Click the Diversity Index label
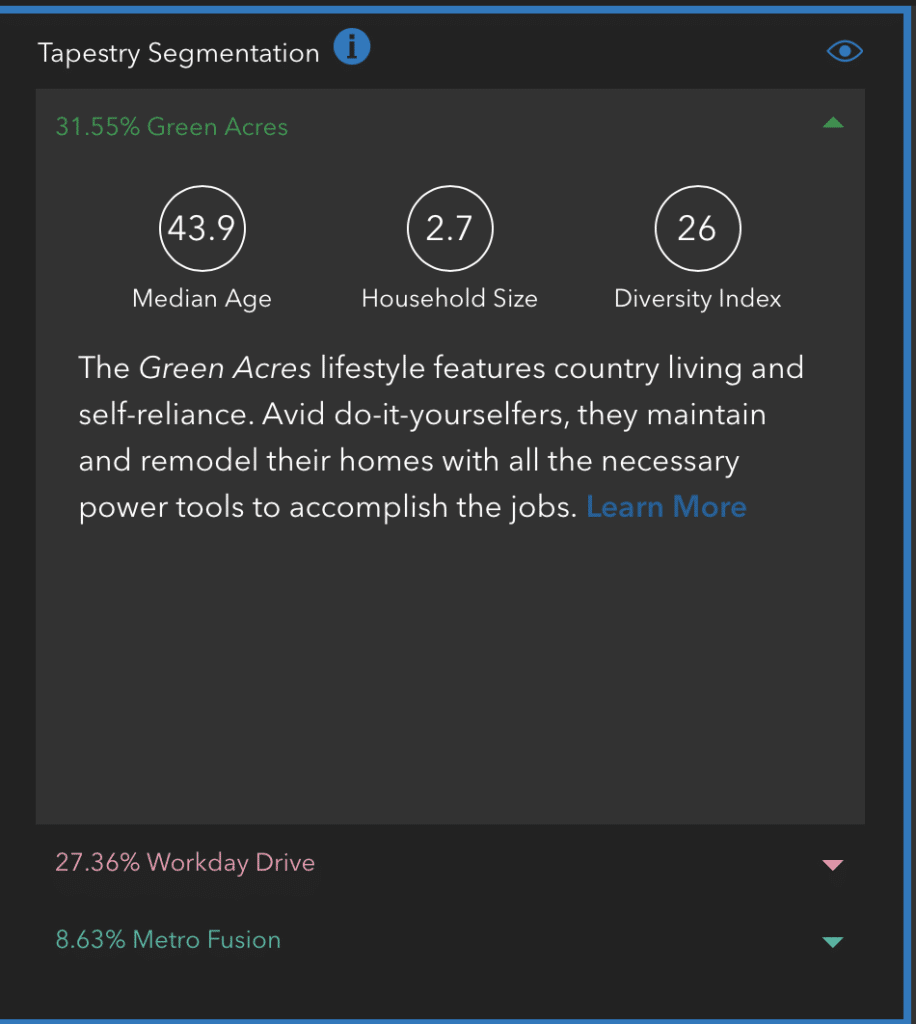Viewport: 916px width, 1024px height. point(698,299)
